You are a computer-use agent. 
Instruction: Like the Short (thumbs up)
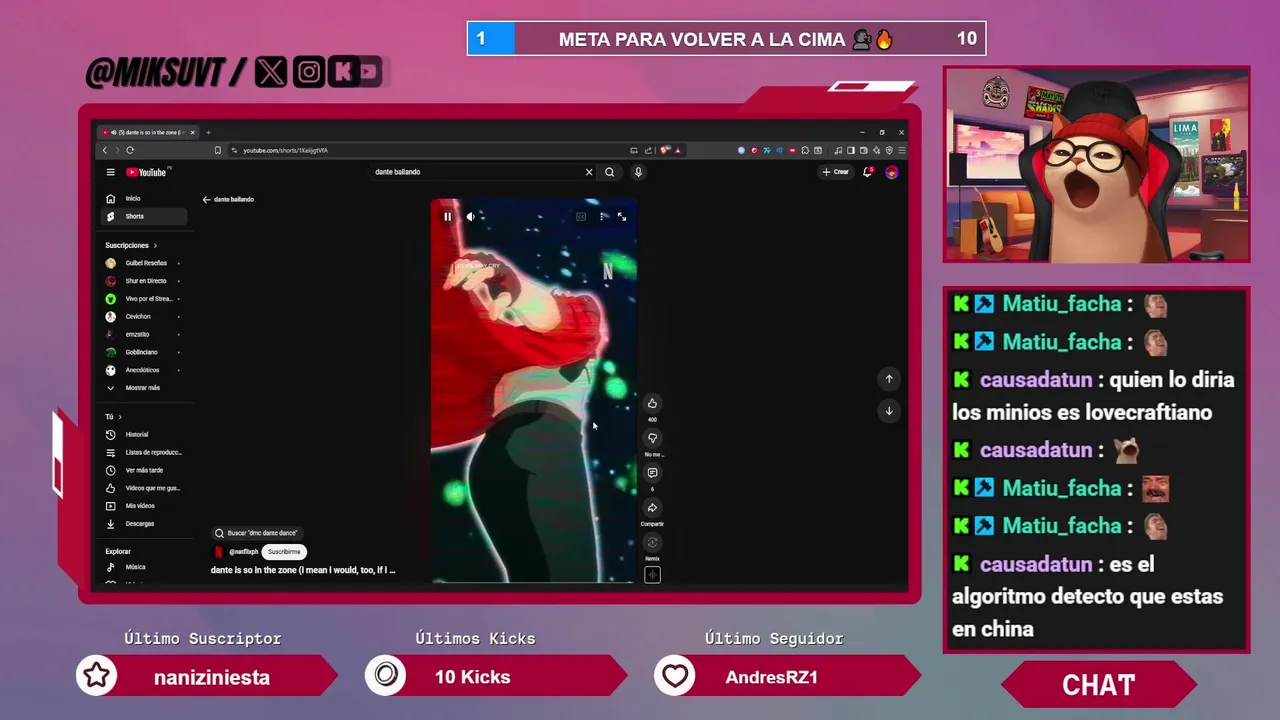click(x=652, y=403)
